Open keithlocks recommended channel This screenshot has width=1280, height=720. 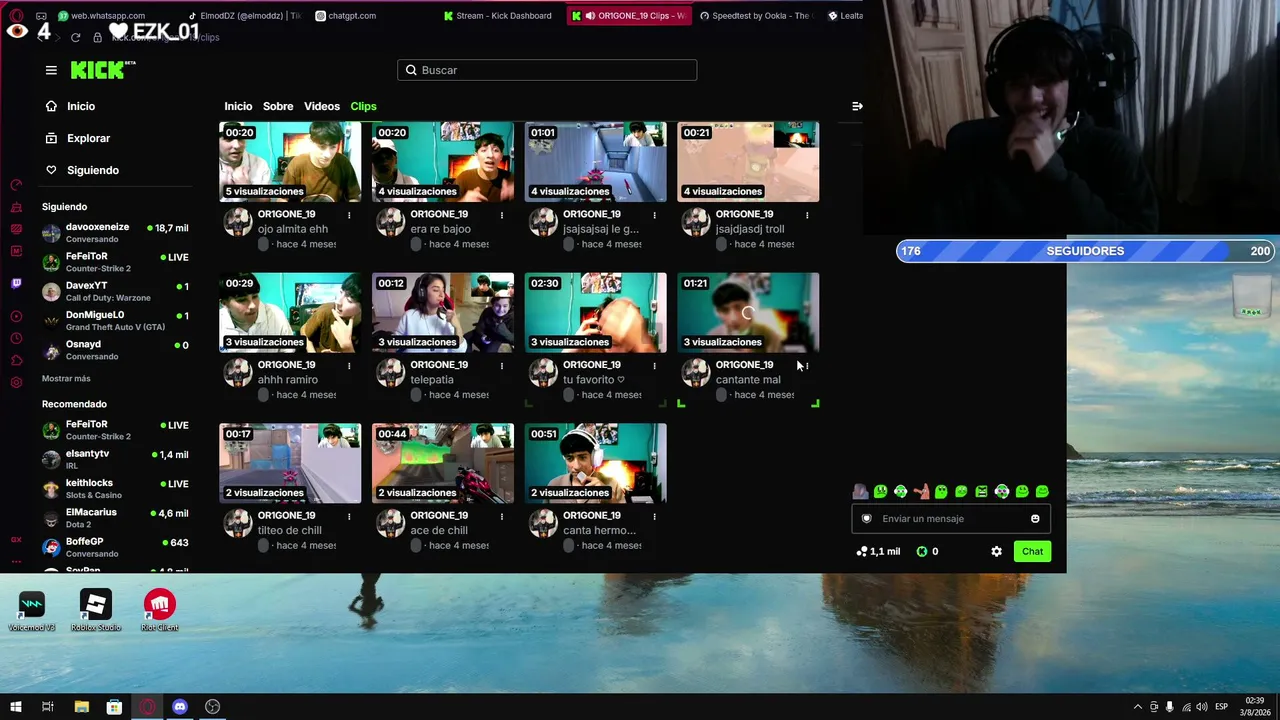(x=115, y=488)
